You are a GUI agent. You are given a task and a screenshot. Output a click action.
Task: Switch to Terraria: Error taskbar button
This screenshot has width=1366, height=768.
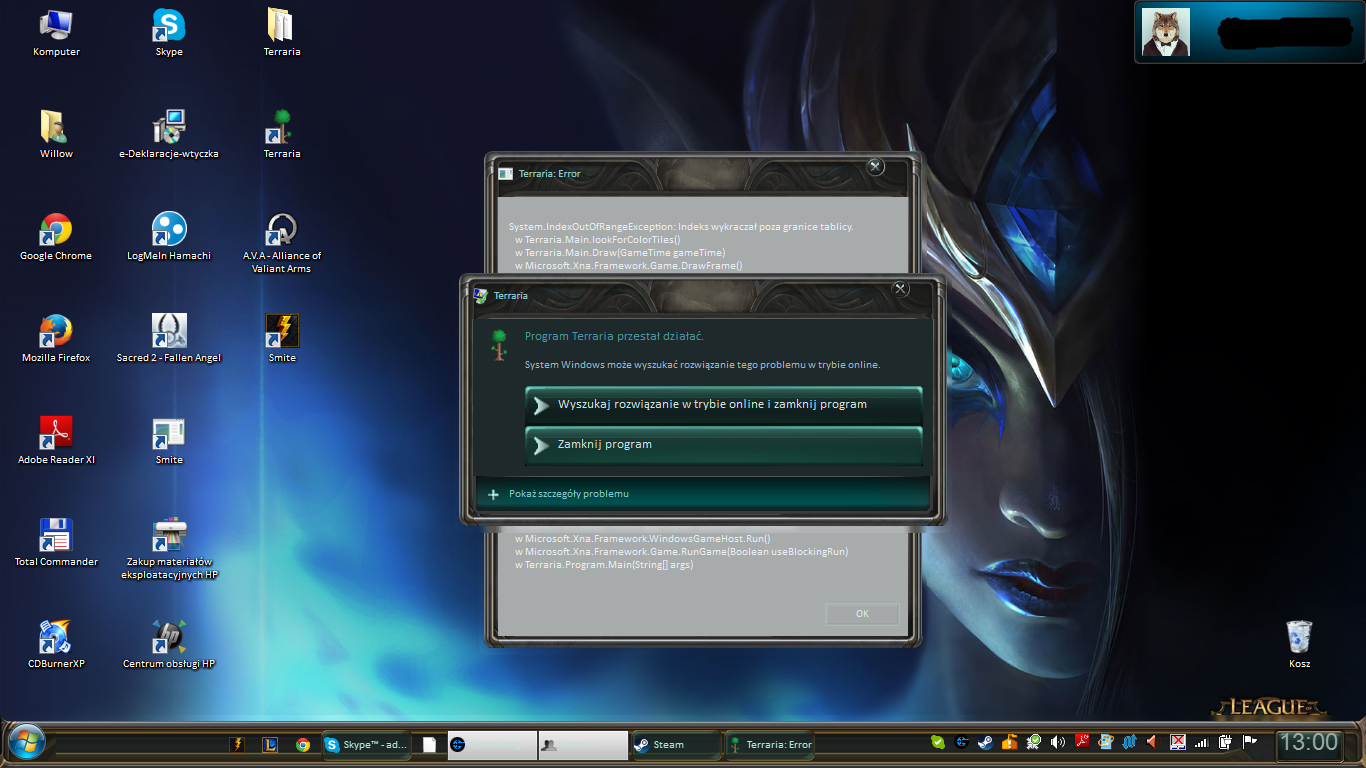tap(770, 744)
